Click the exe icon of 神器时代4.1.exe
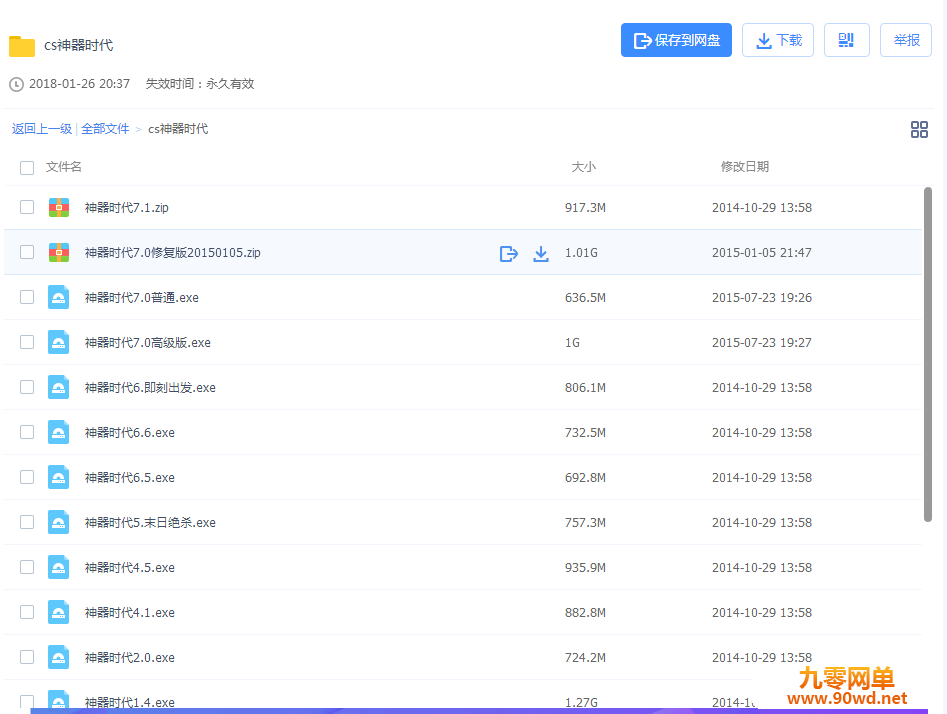 (x=59, y=612)
